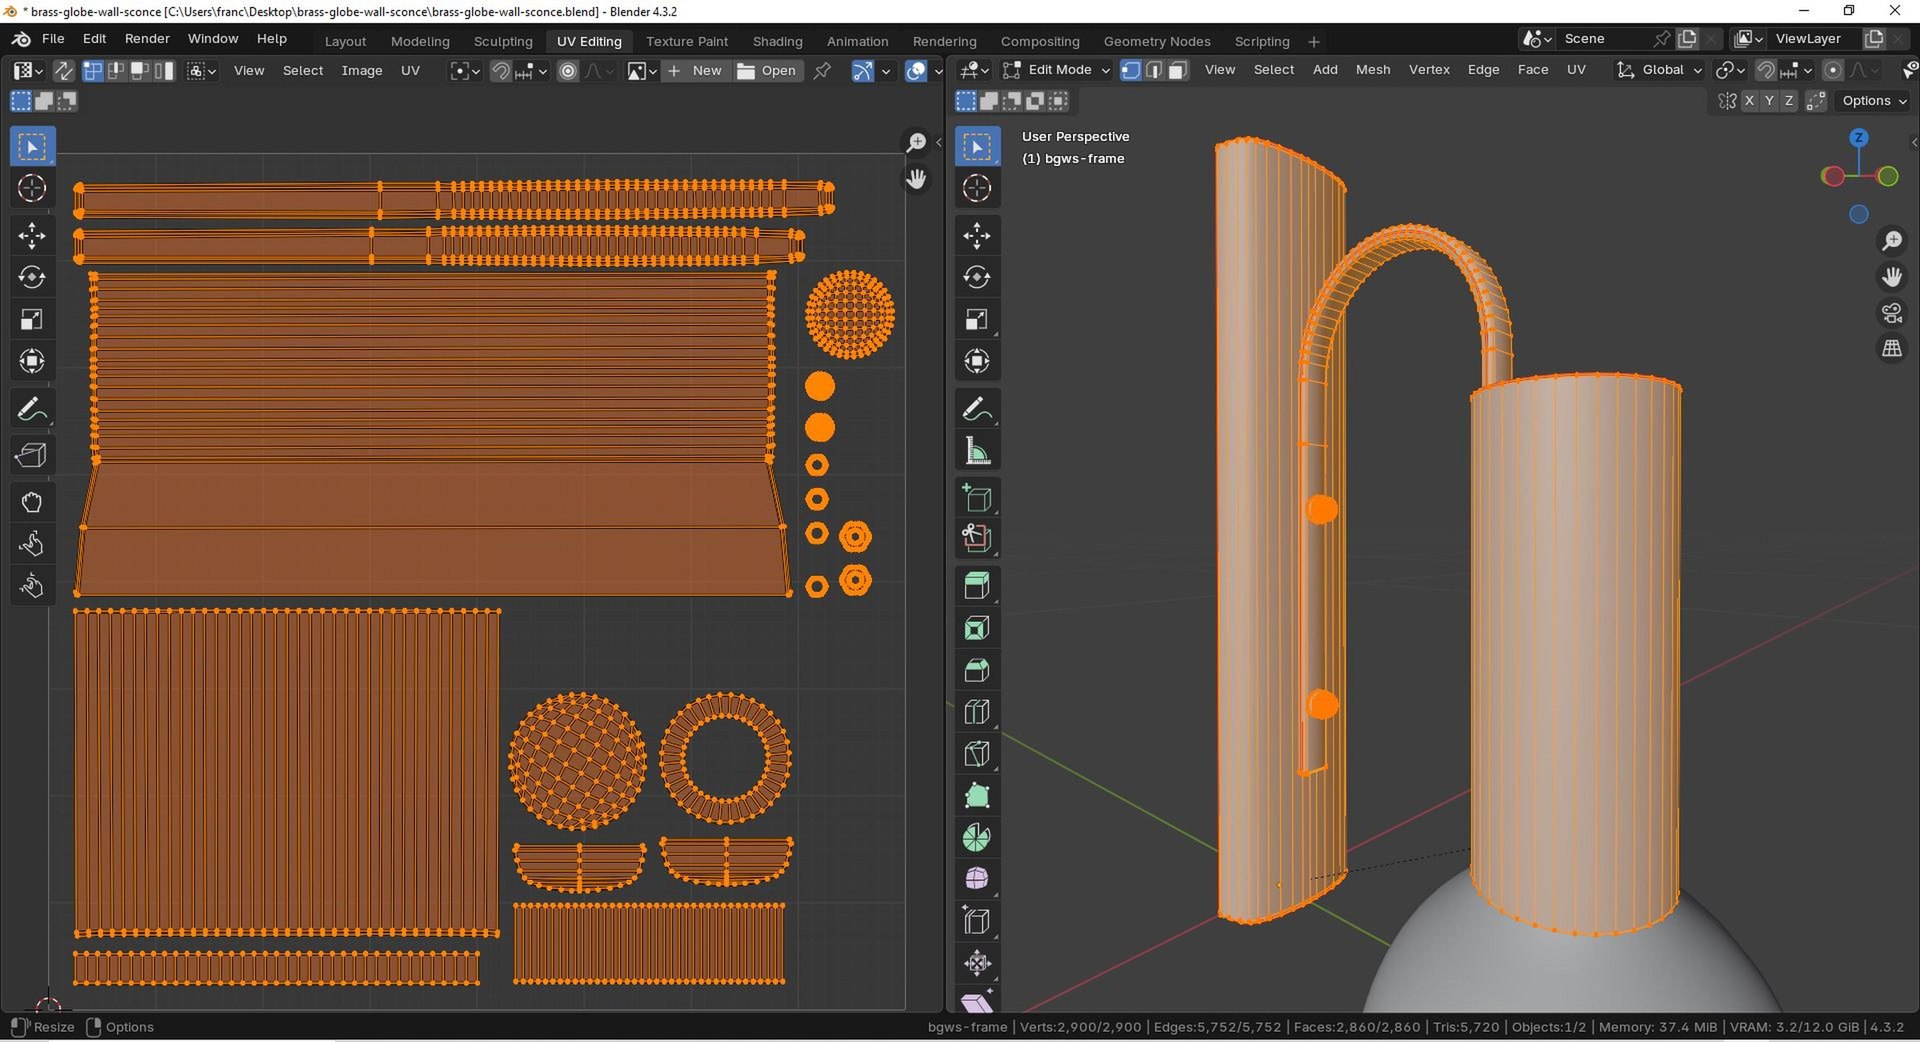
Task: Select the Cursor tool in the UV editor
Action: (32, 188)
